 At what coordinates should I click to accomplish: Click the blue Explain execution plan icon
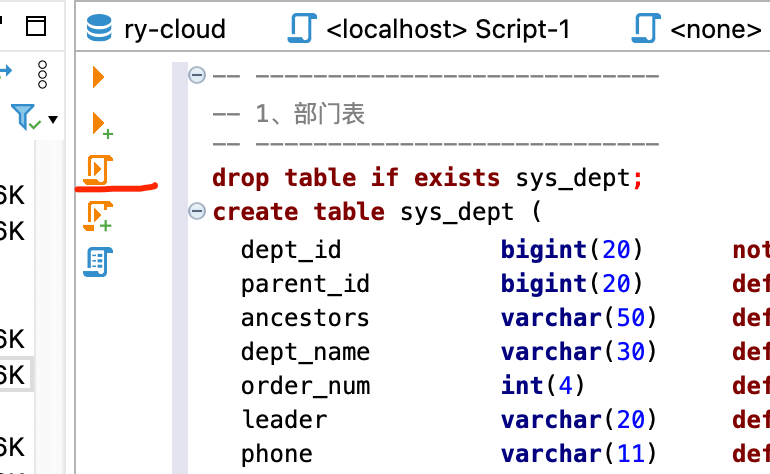[x=98, y=262]
